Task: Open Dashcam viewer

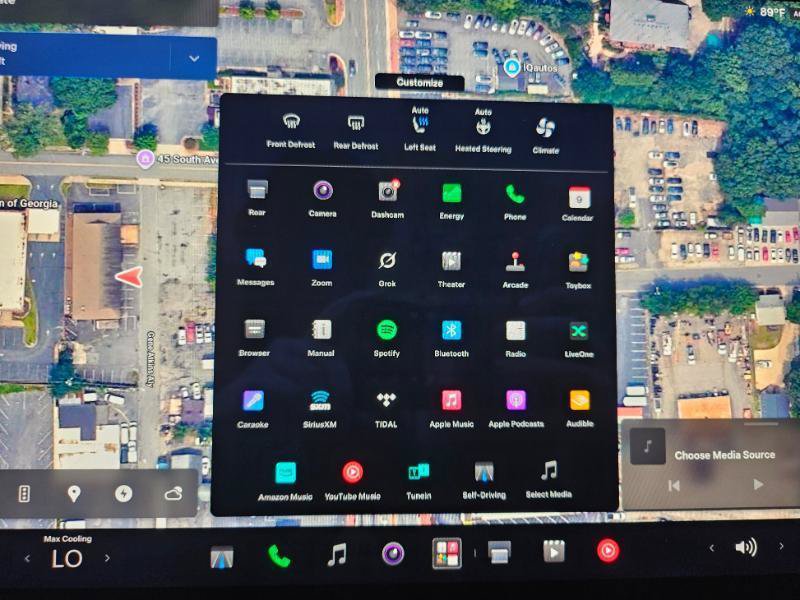Action: [388, 199]
